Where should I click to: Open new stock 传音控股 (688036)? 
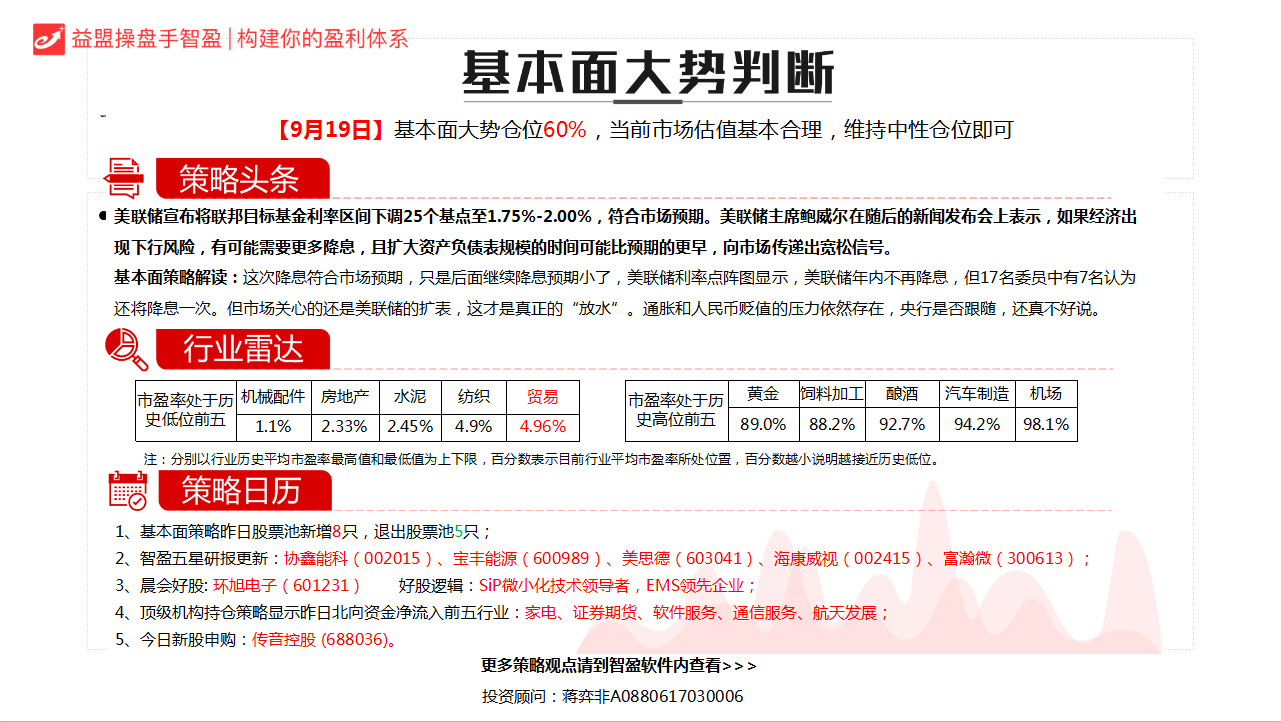pyautogui.click(x=322, y=639)
